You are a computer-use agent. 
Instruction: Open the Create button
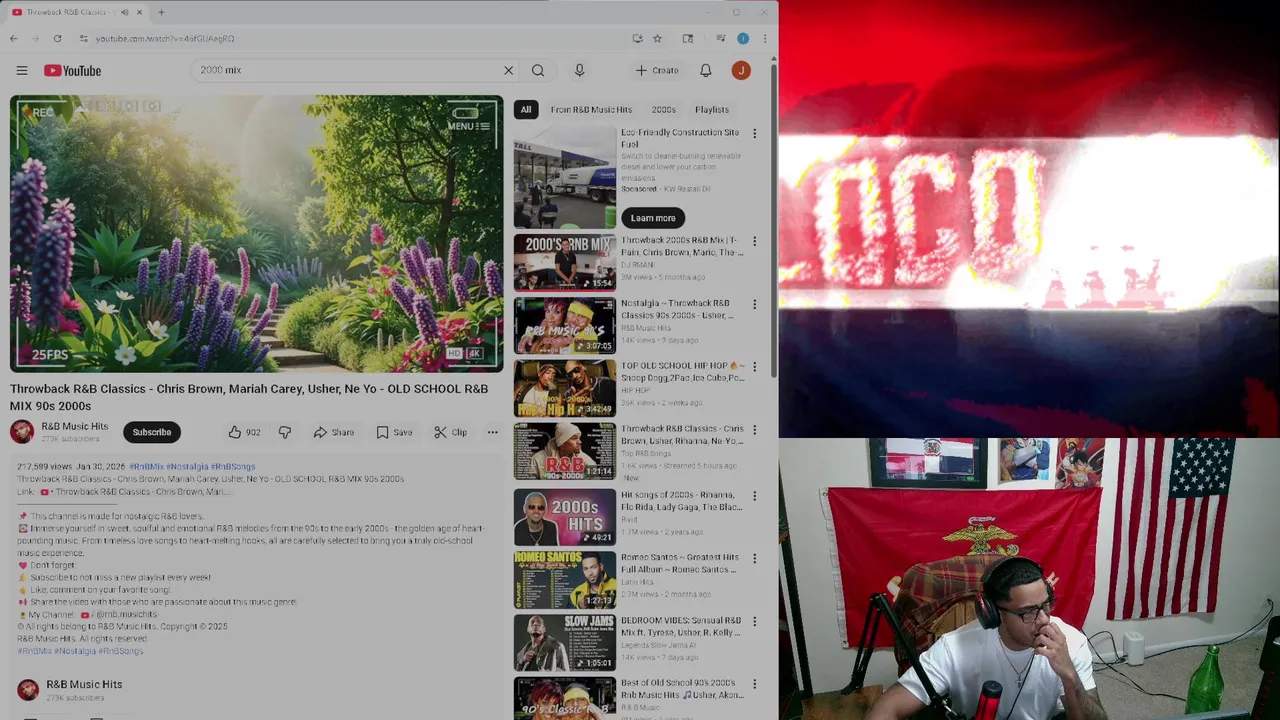[657, 70]
